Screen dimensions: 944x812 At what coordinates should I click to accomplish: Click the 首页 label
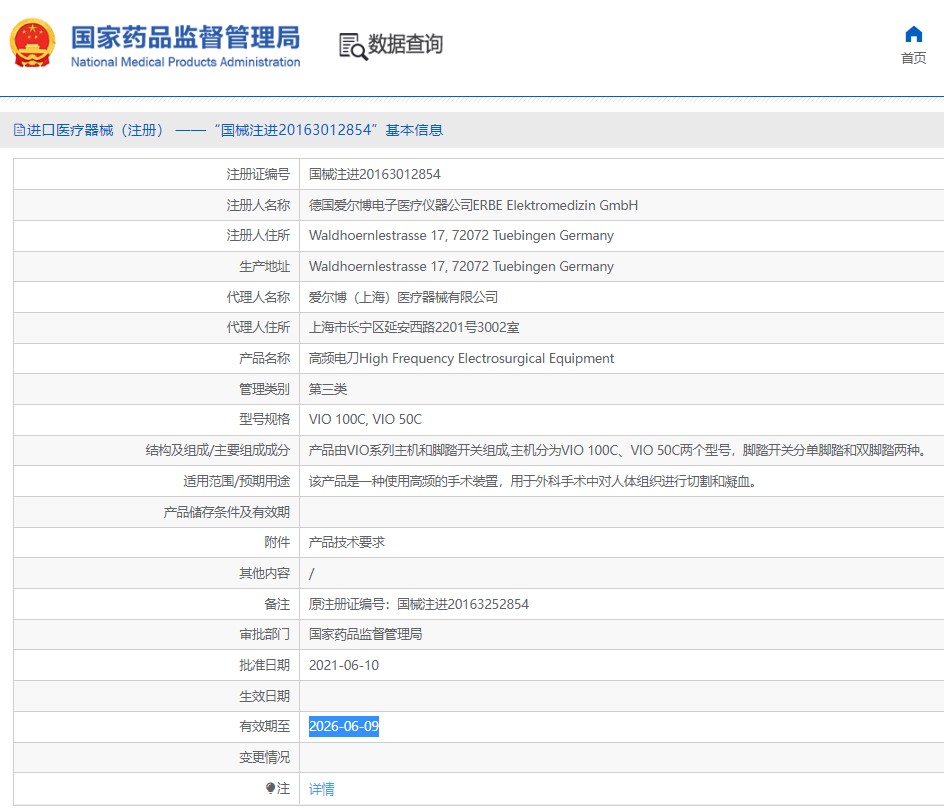[913, 58]
